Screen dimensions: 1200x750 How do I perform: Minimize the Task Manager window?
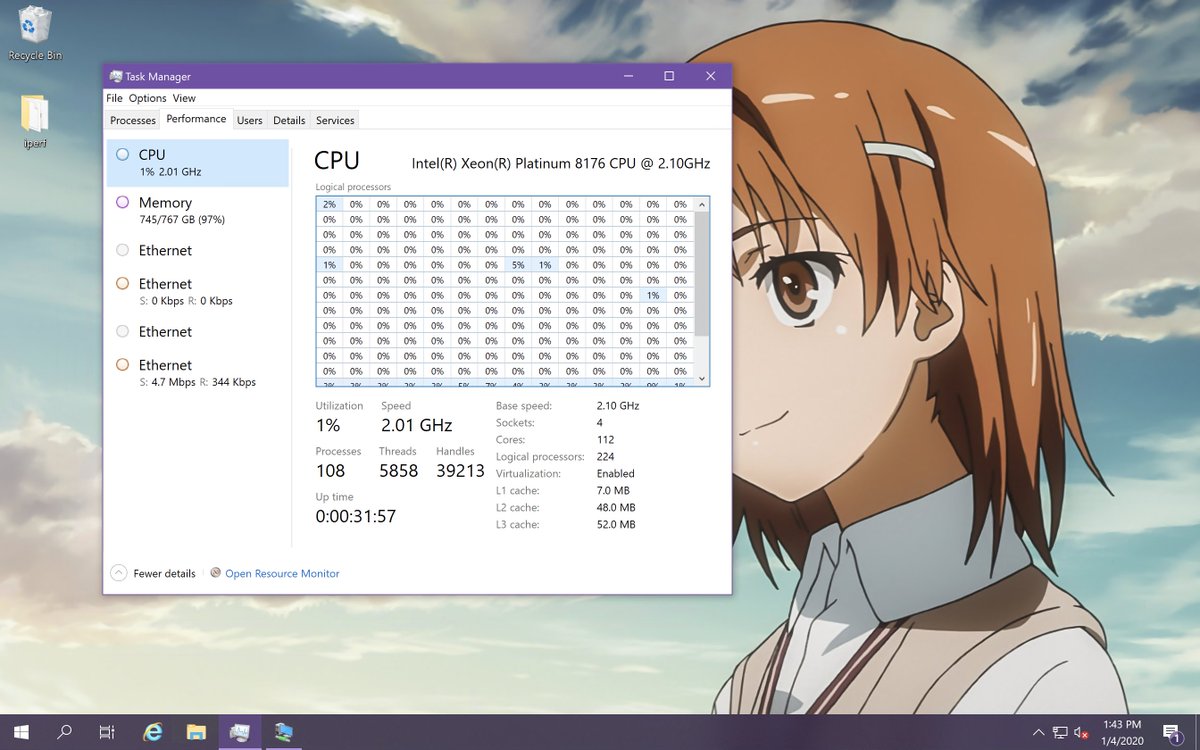(628, 76)
